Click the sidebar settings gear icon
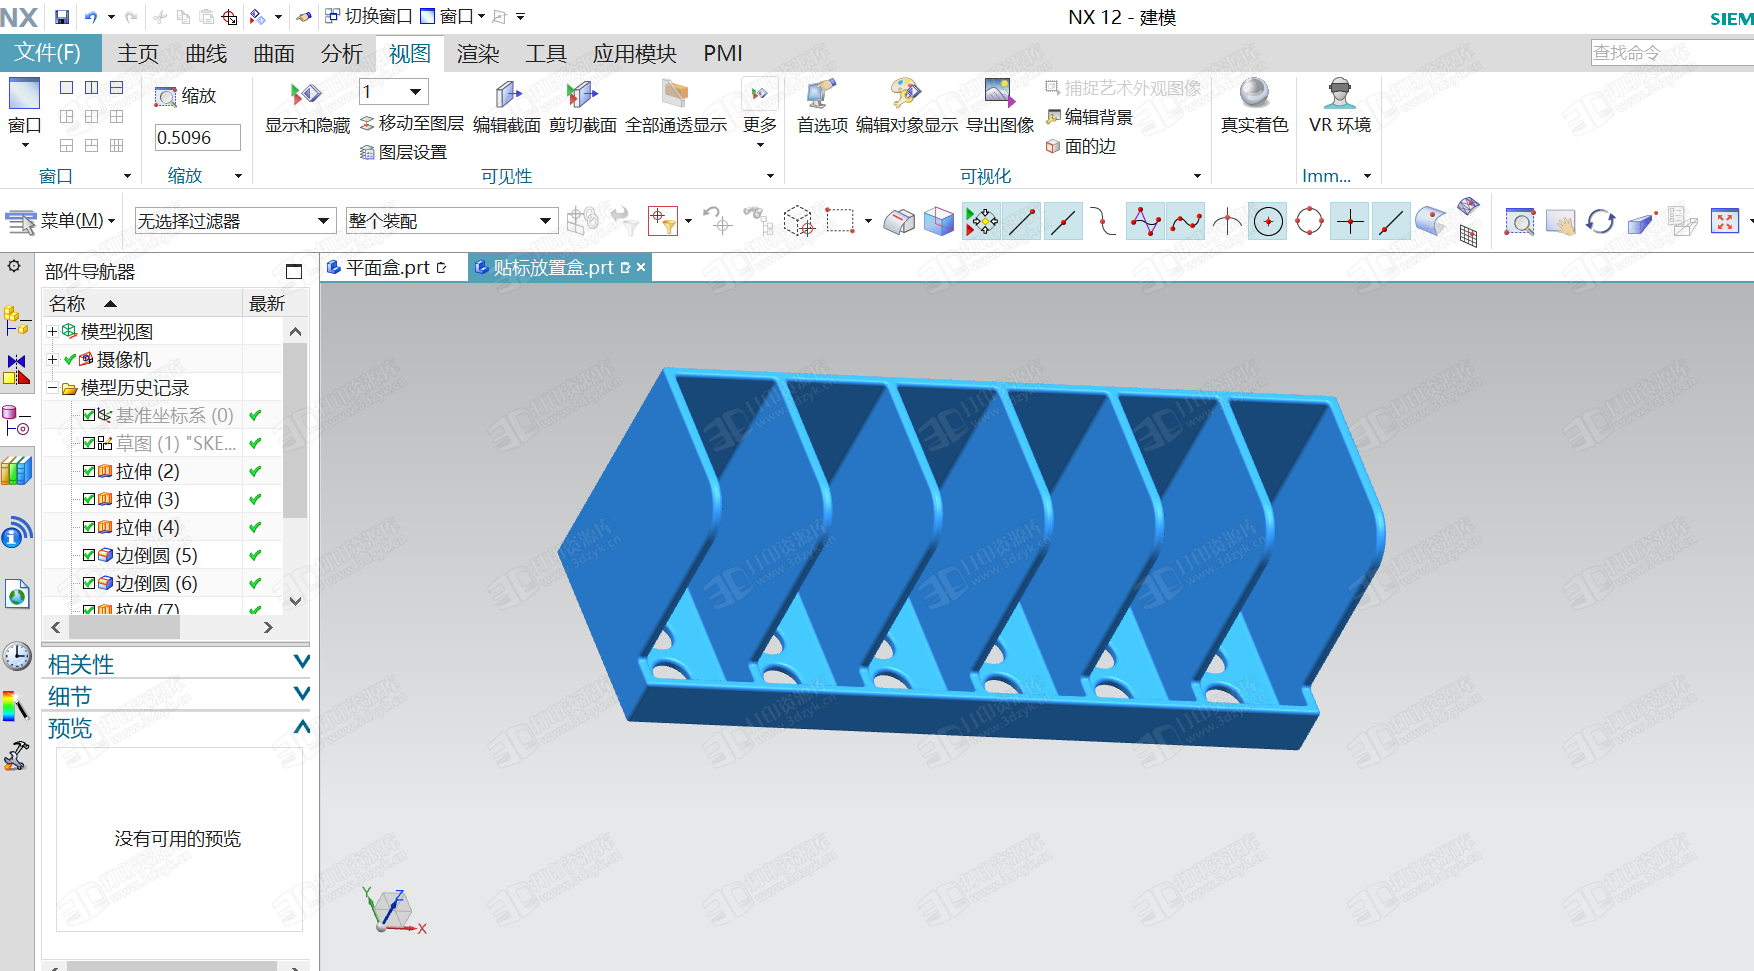This screenshot has height=971, width=1754. [x=14, y=266]
